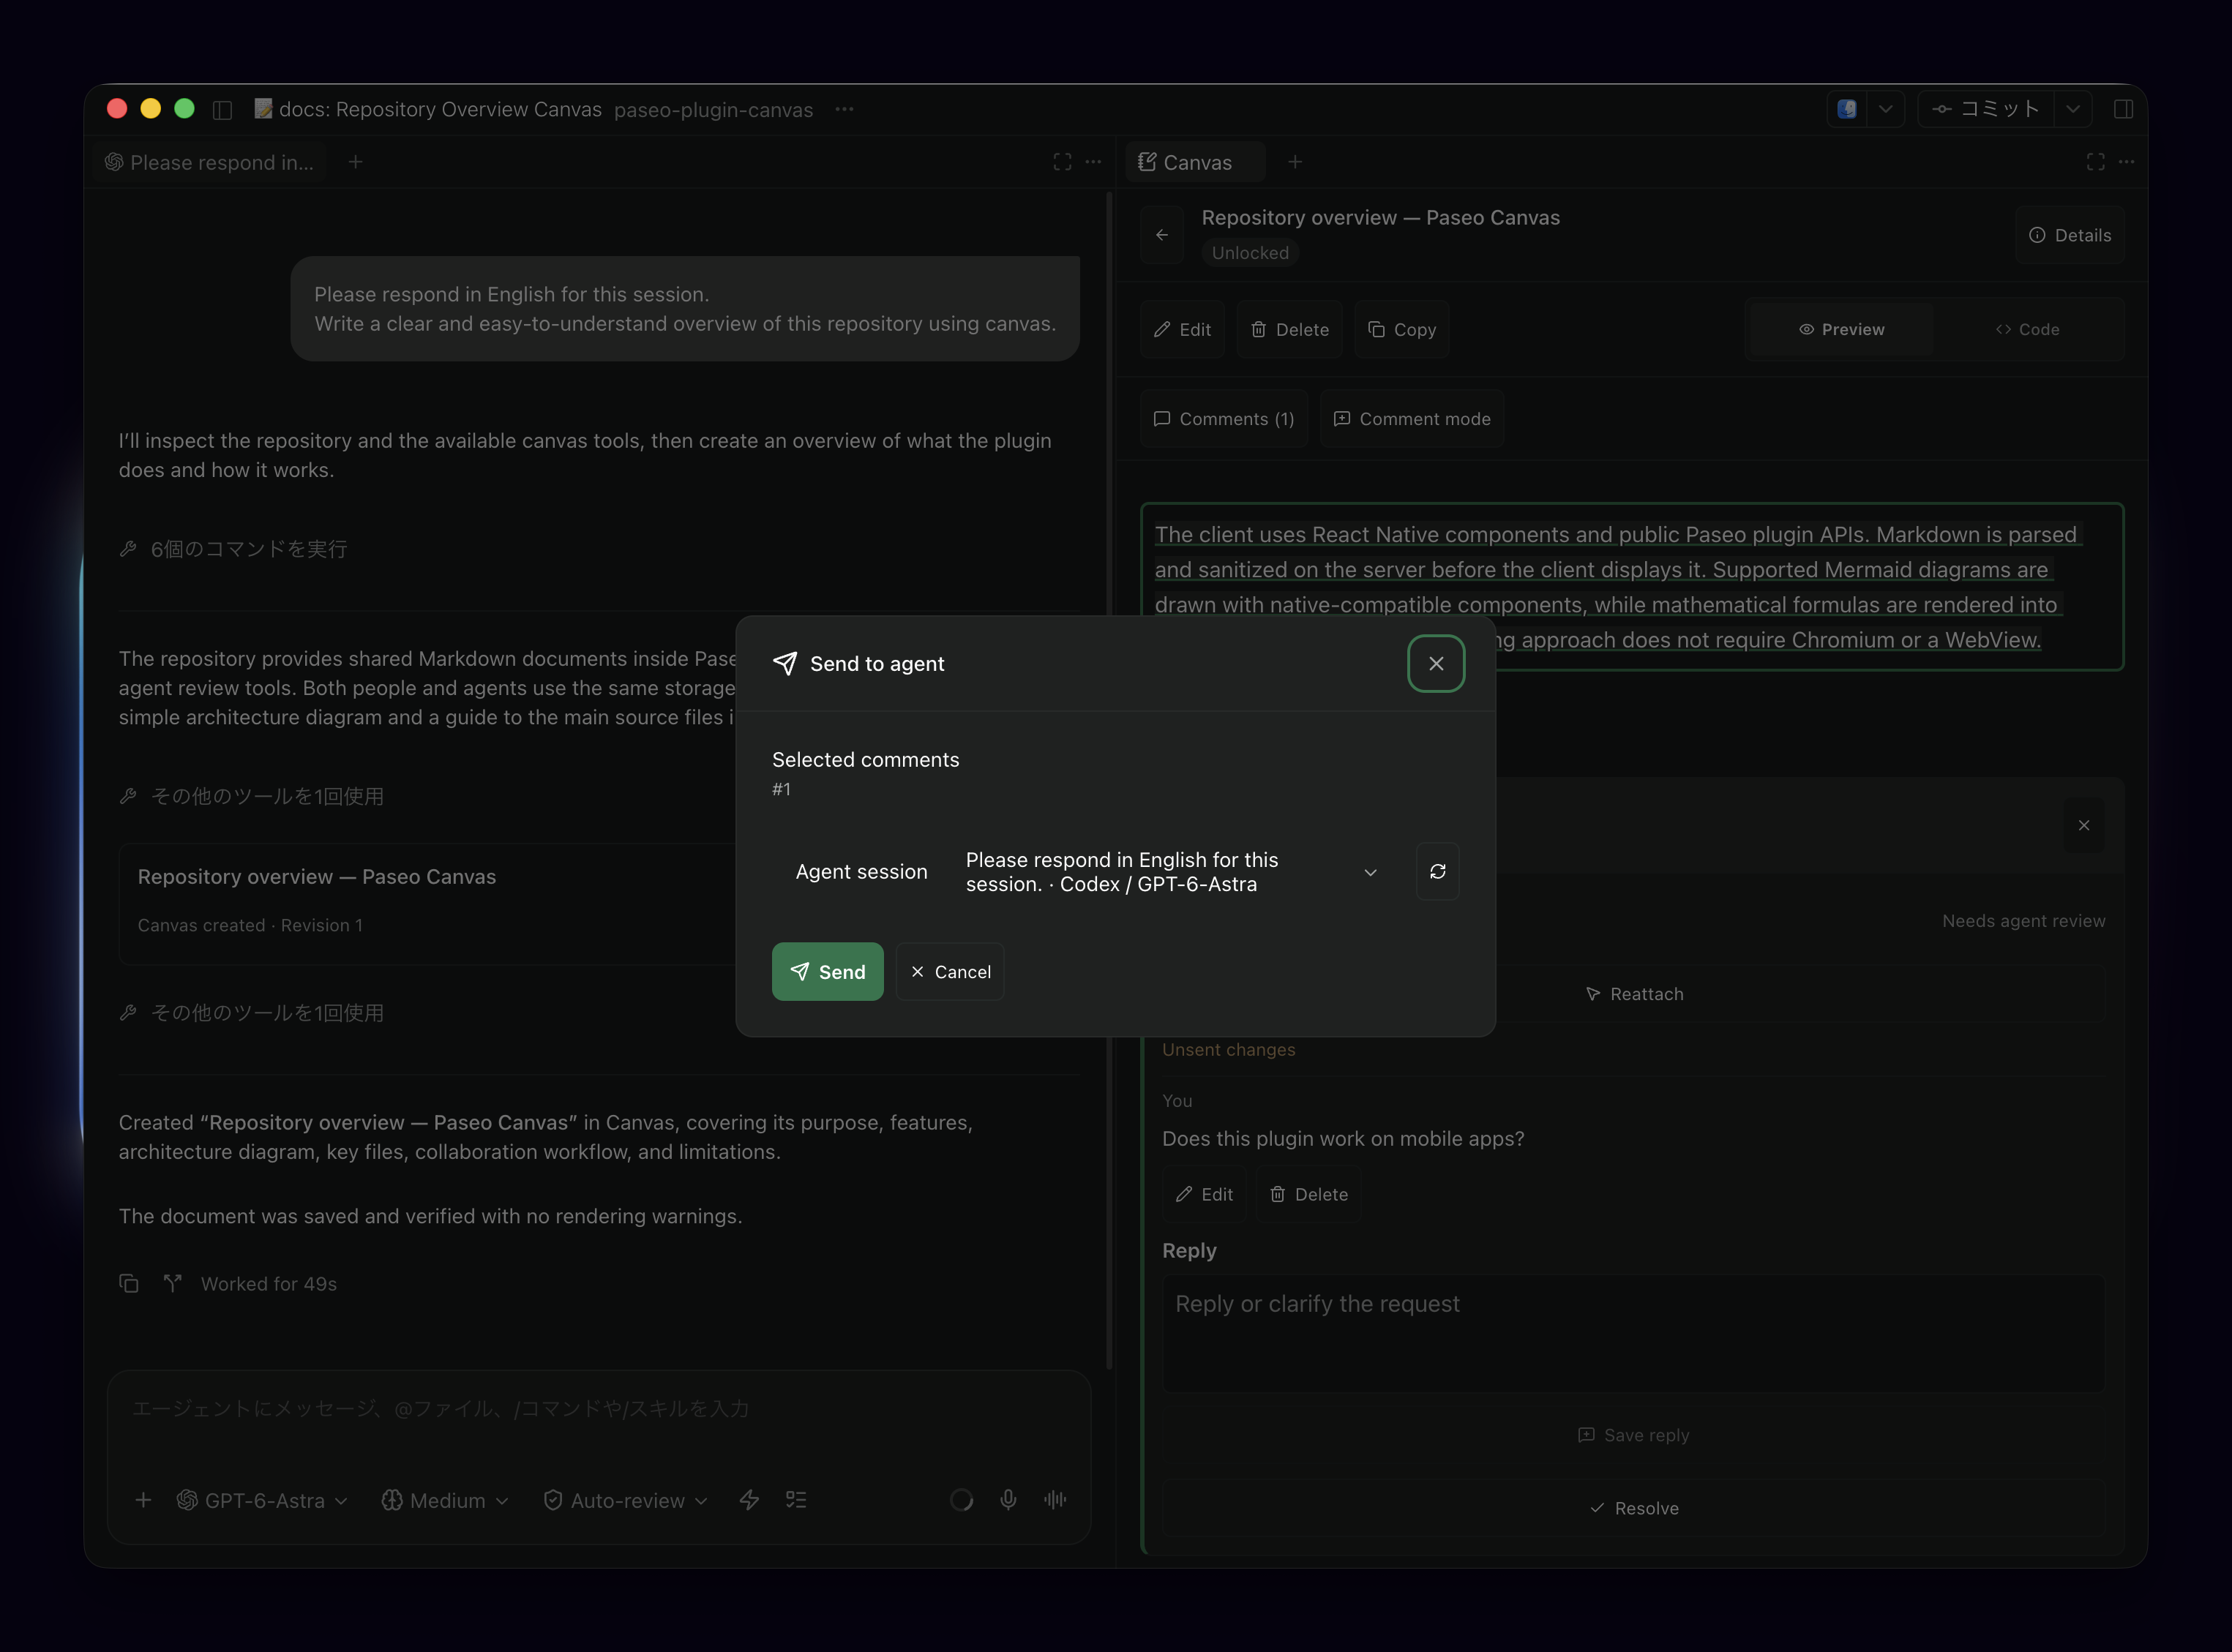The image size is (2232, 1652).
Task: Cancel the Send to agent dialog
Action: [950, 971]
